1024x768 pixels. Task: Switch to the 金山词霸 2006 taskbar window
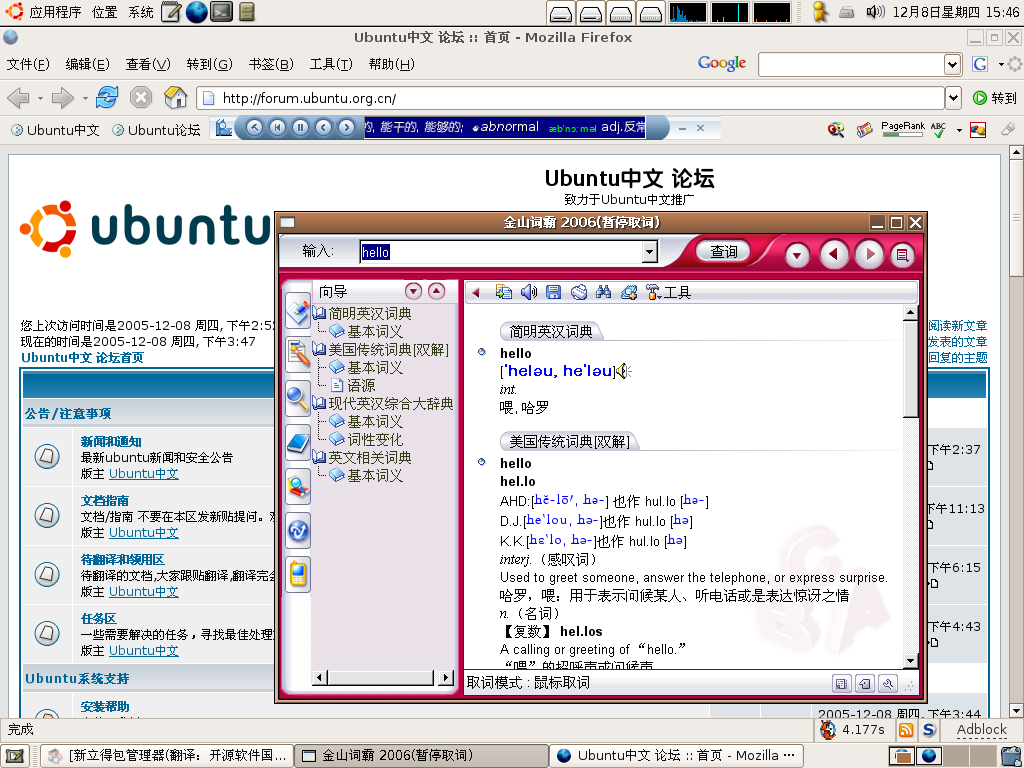[x=421, y=756]
